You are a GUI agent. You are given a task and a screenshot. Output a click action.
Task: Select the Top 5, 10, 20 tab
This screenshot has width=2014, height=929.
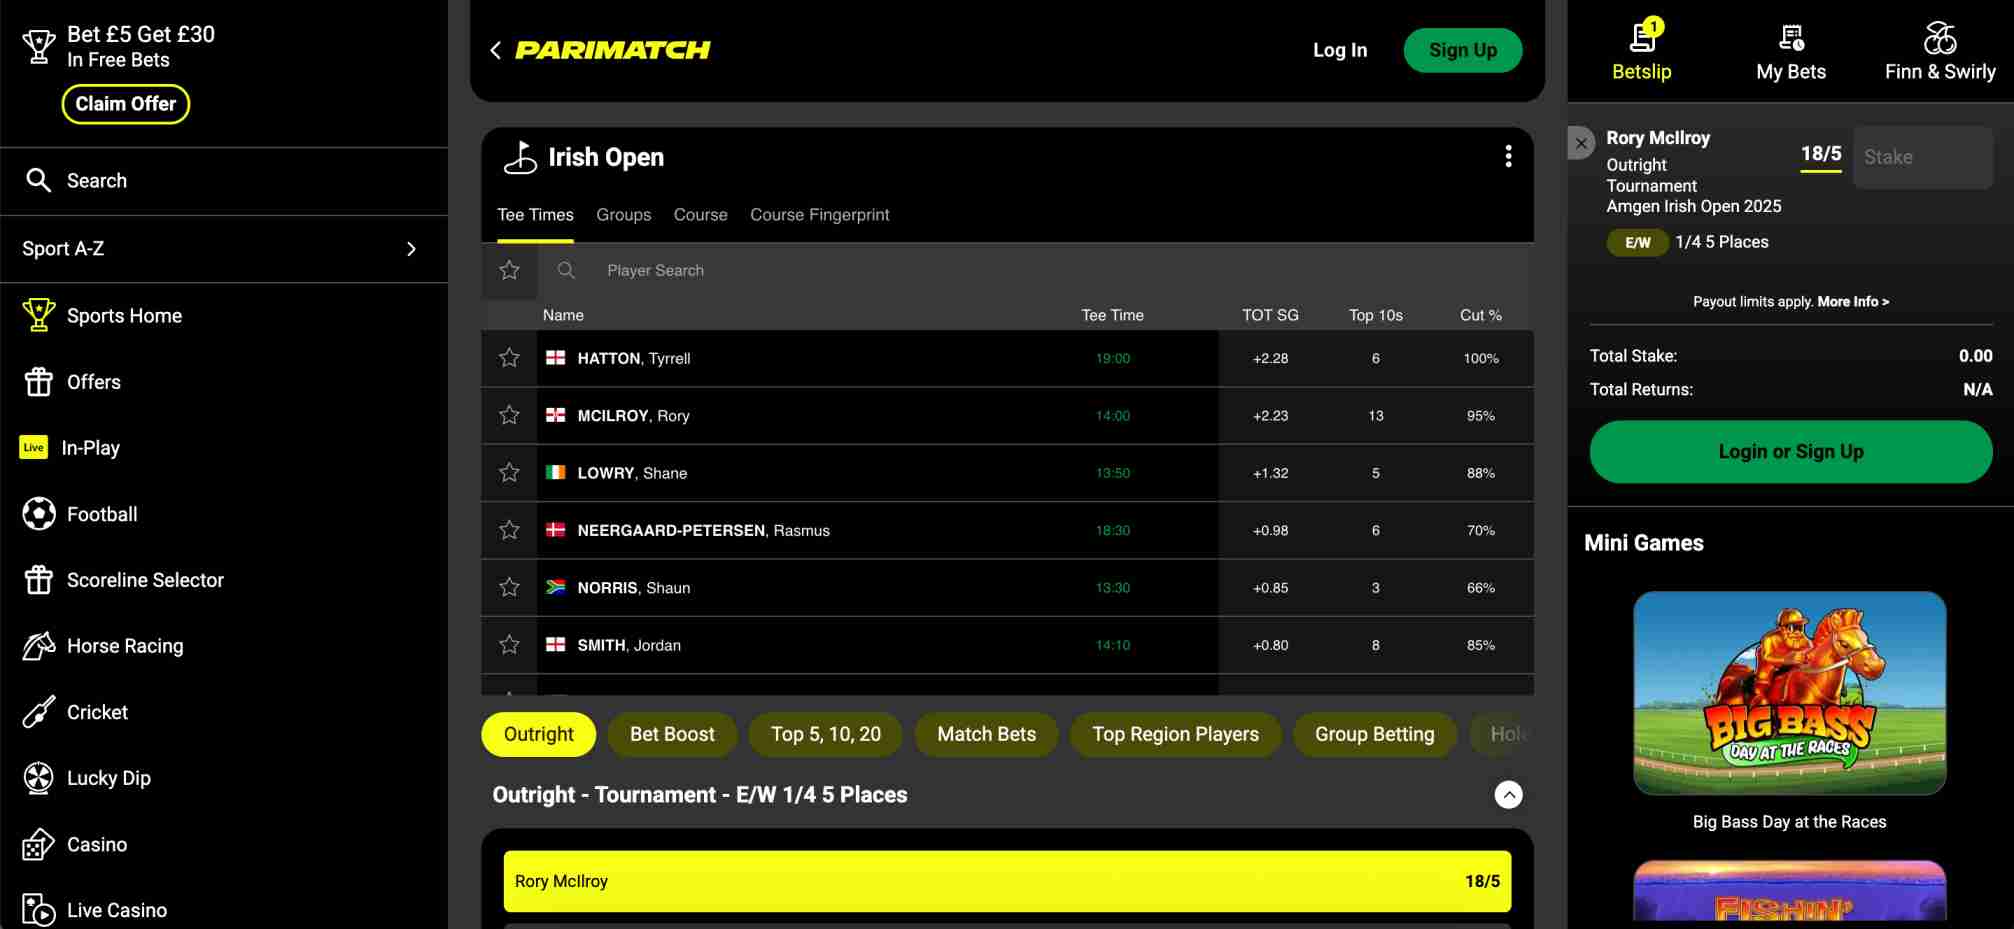pos(826,734)
